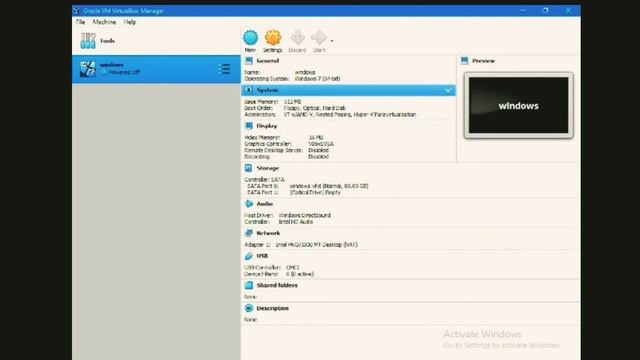640x360 pixels.
Task: Open the Display section heading link
Action: pos(267,126)
